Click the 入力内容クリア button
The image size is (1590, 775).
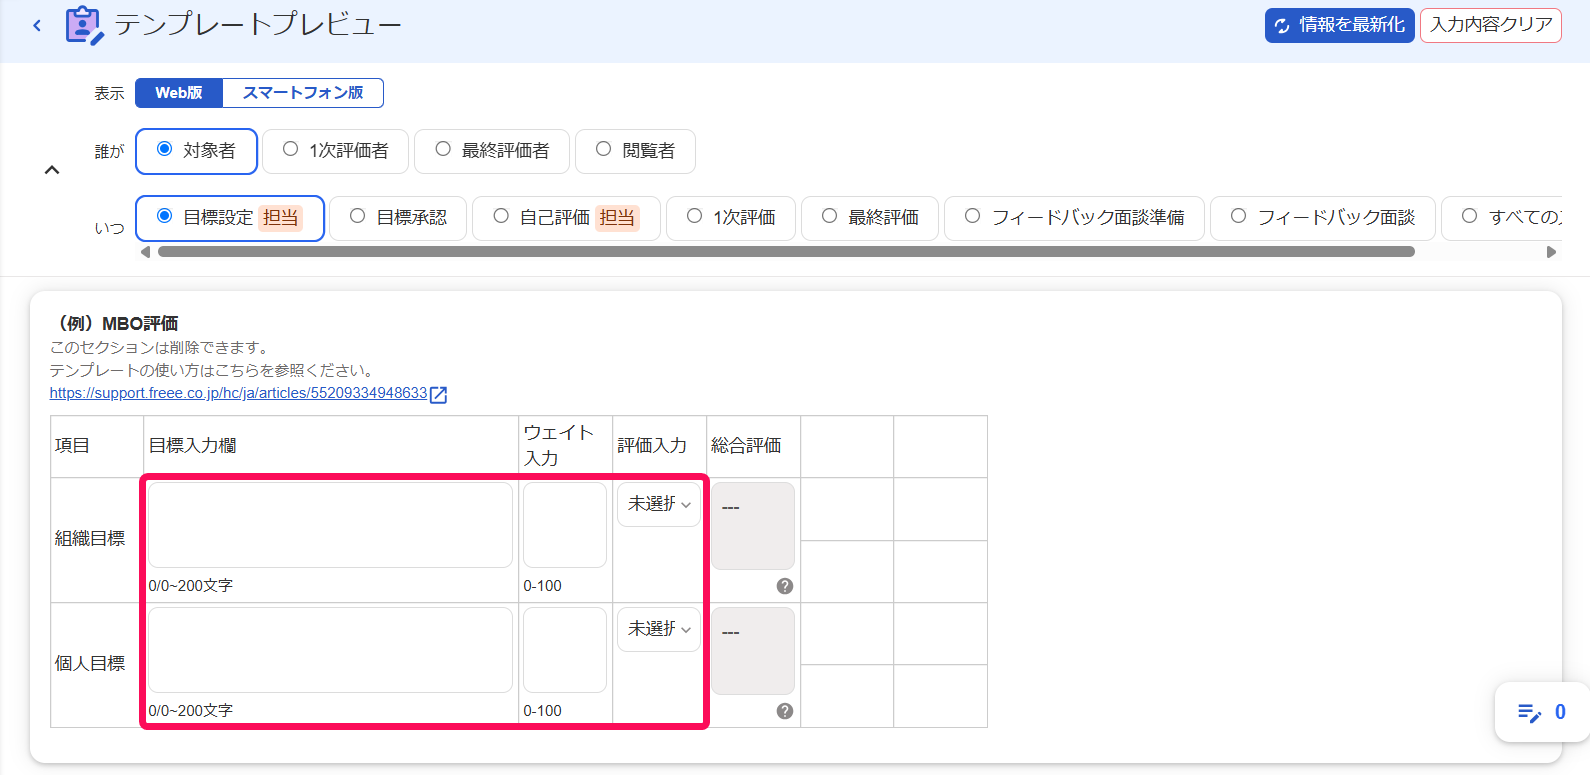tap(1491, 26)
